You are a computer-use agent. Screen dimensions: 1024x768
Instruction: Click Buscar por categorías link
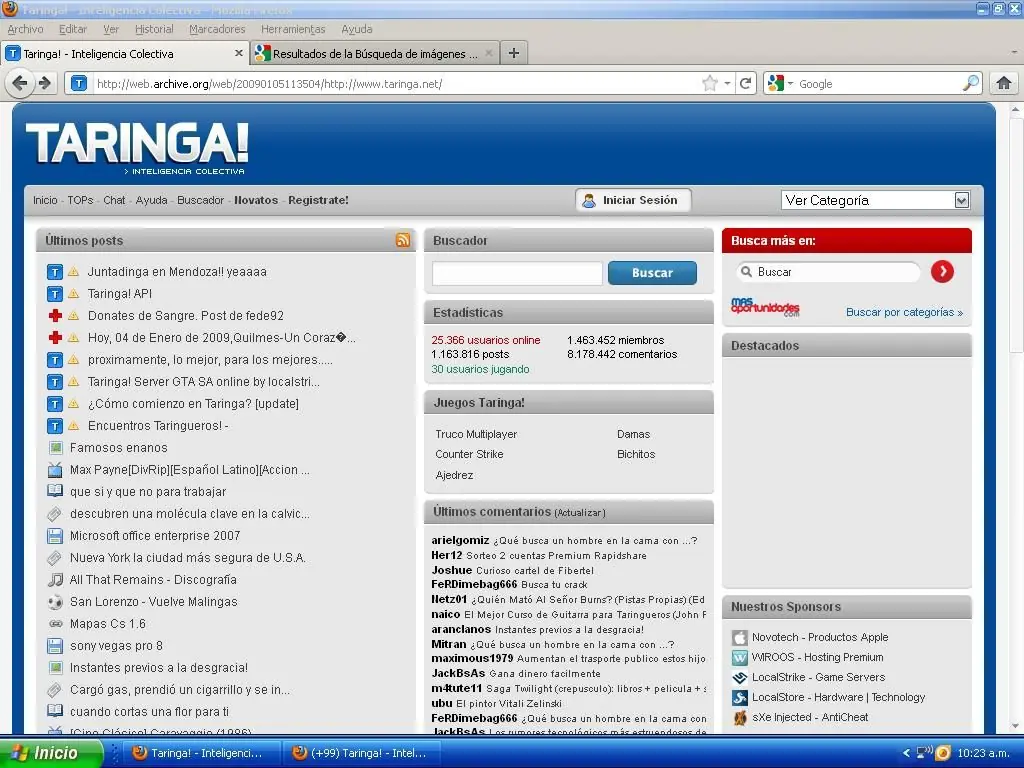pyautogui.click(x=904, y=312)
